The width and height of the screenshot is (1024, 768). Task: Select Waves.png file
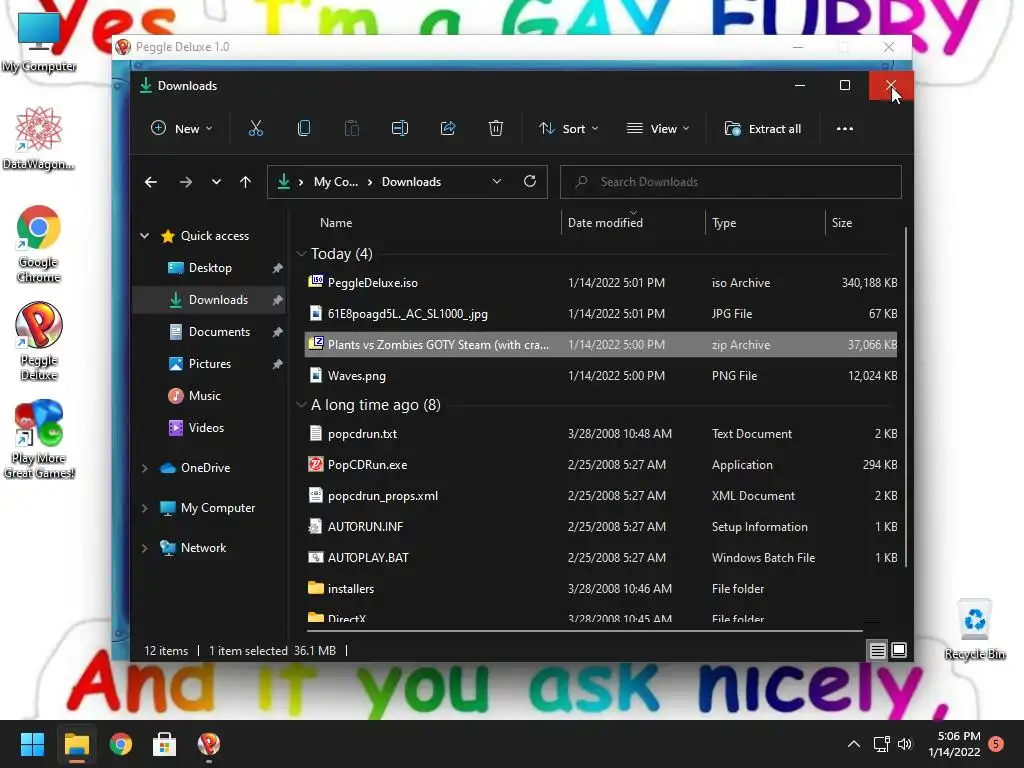[601, 376]
